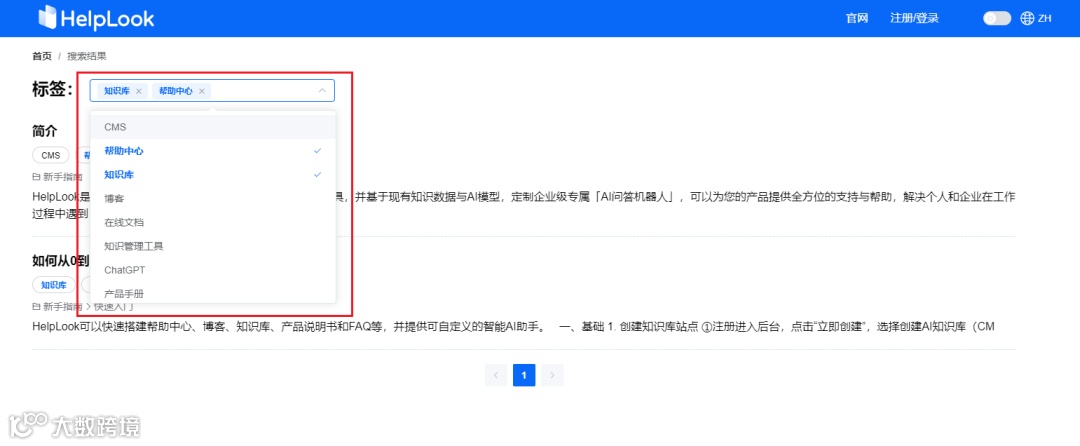Open the 简介 search result title
1080x446 pixels.
[x=45, y=131]
